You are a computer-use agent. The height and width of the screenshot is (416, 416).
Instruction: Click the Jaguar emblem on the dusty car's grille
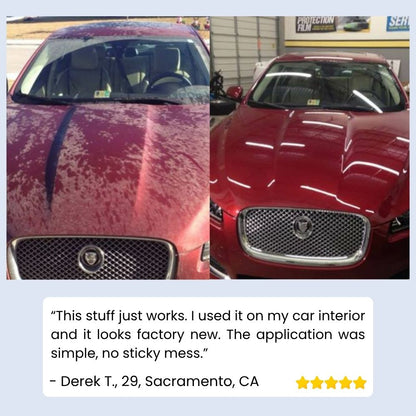click(91, 259)
